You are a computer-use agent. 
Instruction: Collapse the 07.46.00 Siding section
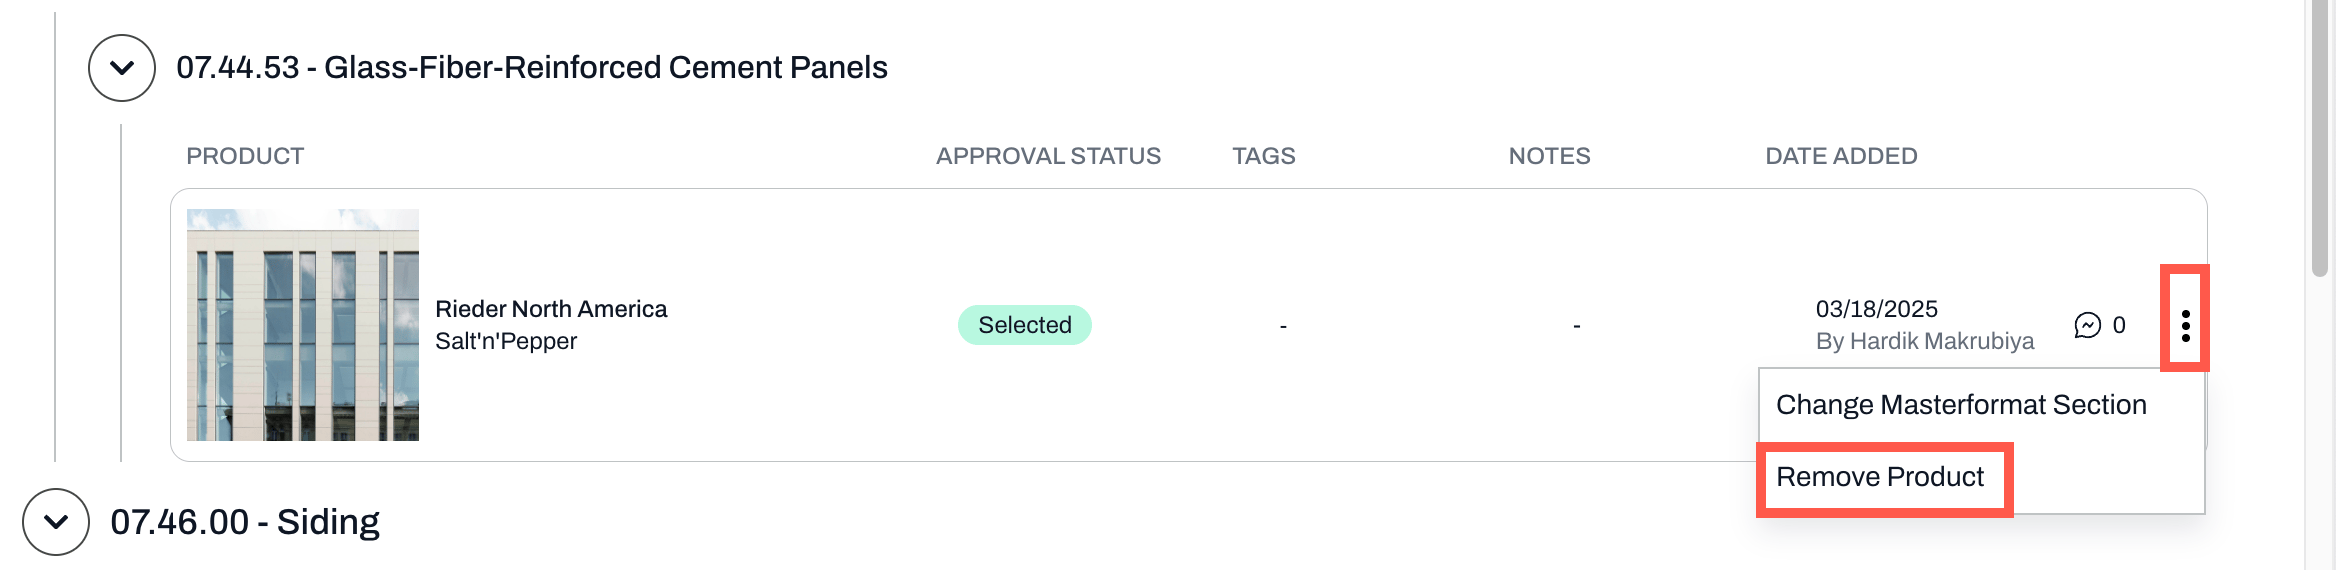[x=56, y=522]
